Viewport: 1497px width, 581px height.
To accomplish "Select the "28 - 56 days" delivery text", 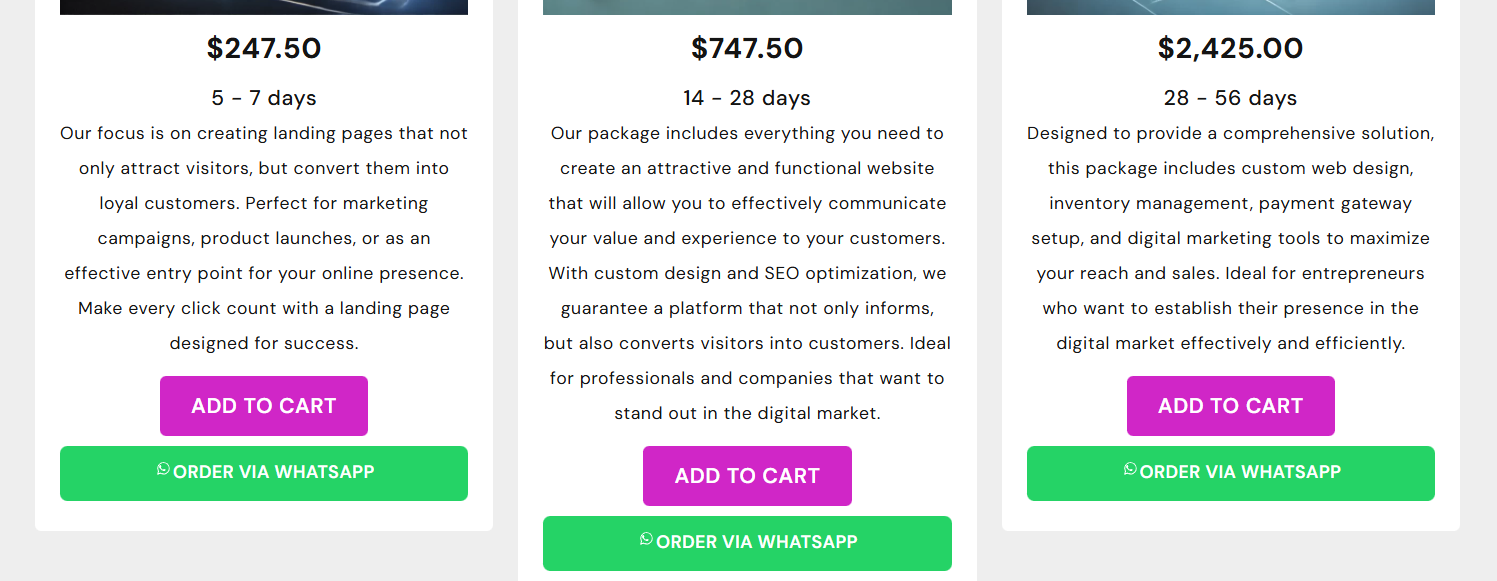I will tap(1230, 98).
